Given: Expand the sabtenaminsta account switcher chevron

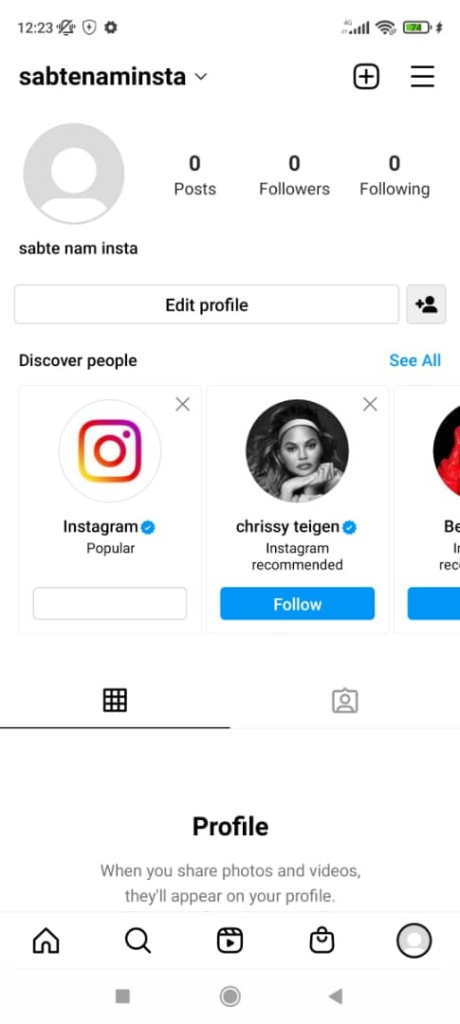Looking at the screenshot, I should click(x=201, y=77).
